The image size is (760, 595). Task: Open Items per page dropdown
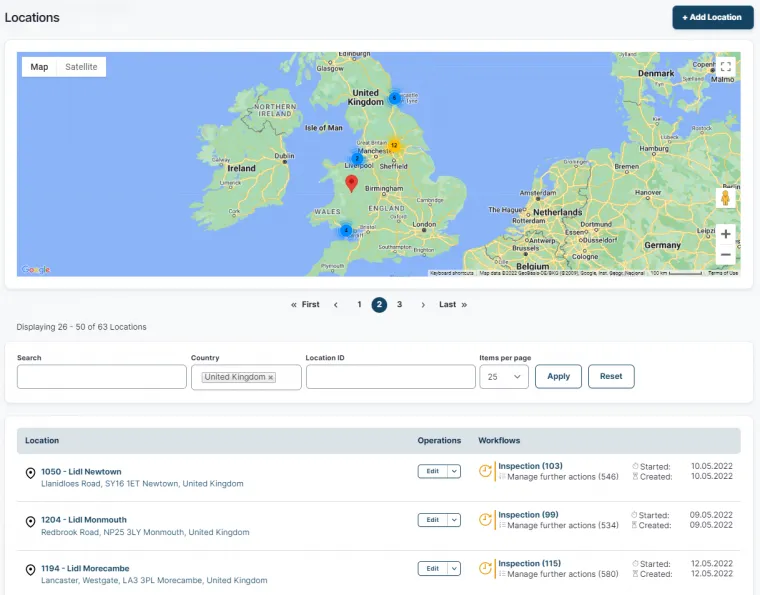504,376
